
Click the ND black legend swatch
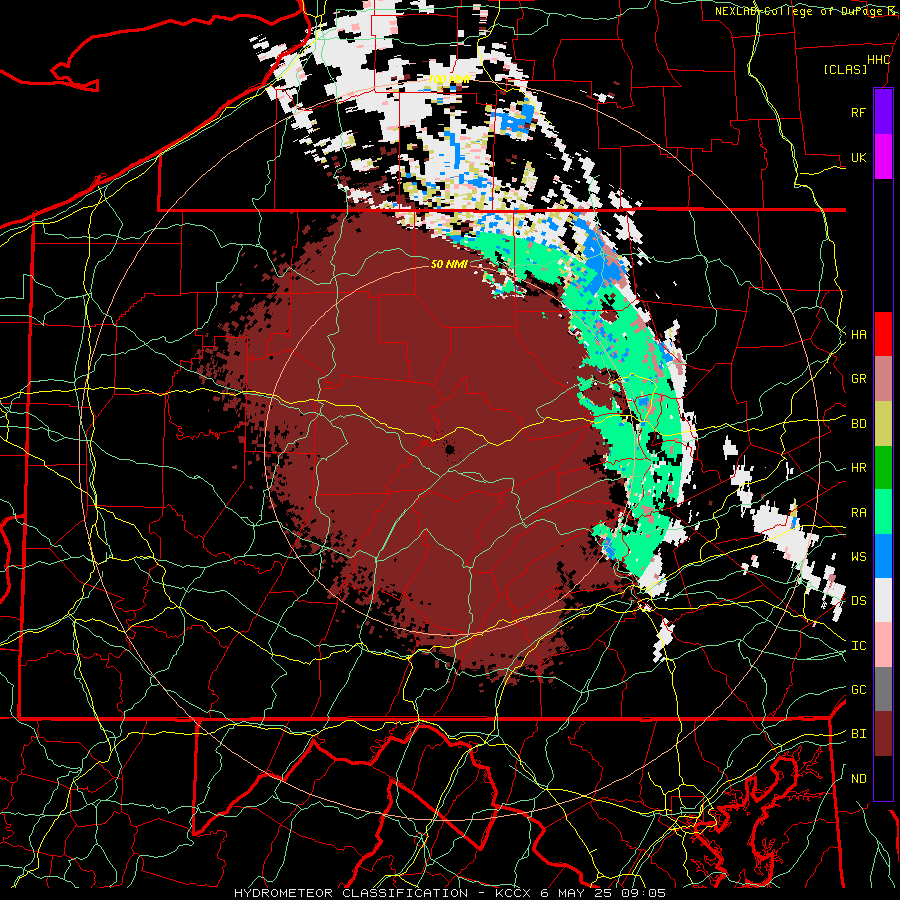pos(883,778)
